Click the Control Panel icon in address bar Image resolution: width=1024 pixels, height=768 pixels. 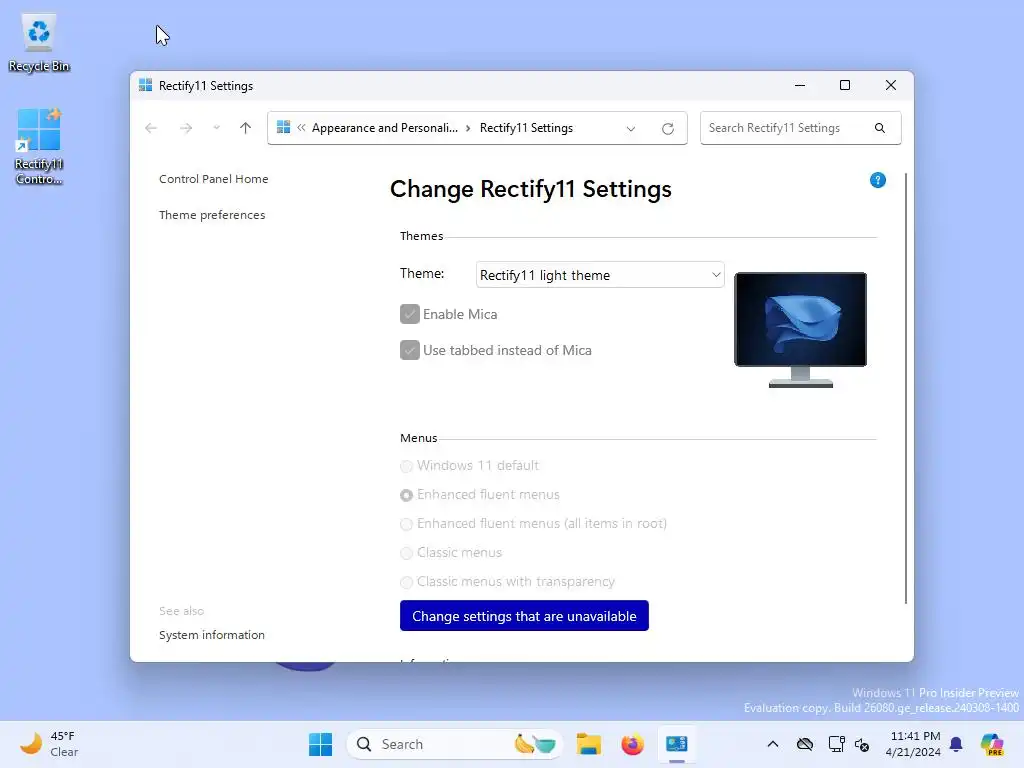[x=283, y=127]
